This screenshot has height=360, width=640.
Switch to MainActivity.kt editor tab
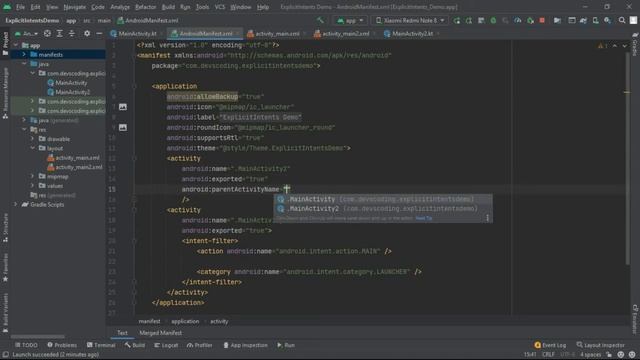point(137,33)
